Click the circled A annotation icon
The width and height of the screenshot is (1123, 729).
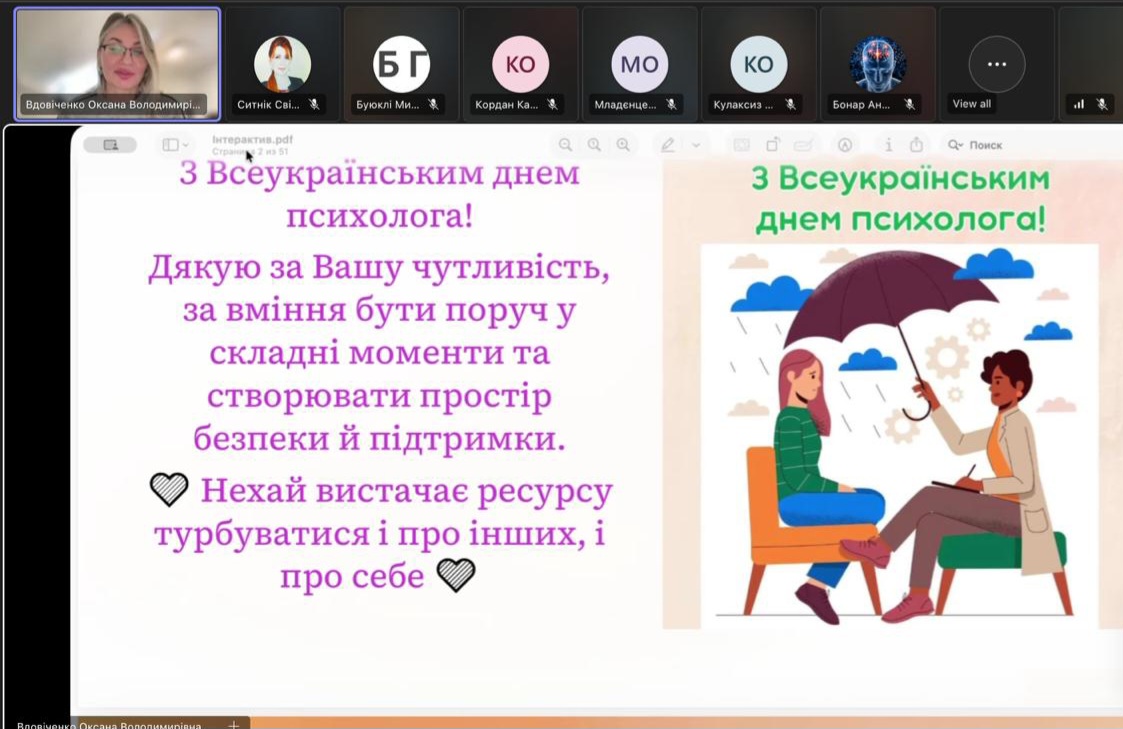point(845,145)
